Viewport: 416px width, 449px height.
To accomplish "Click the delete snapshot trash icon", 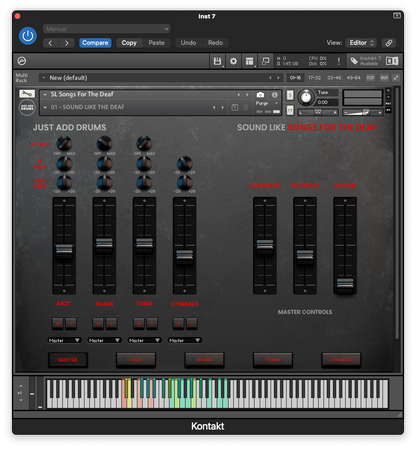I will pos(246,107).
